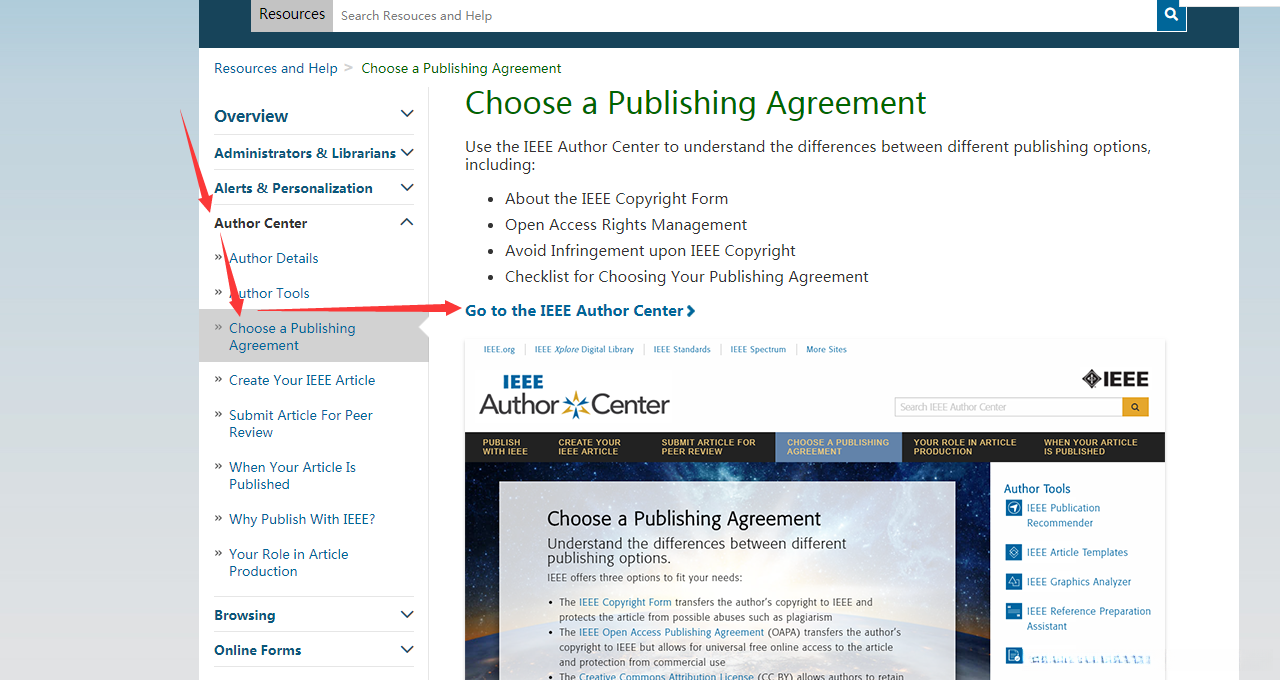Image resolution: width=1280 pixels, height=680 pixels.
Task: Open the IEEE Article Templates link
Action: (1077, 552)
